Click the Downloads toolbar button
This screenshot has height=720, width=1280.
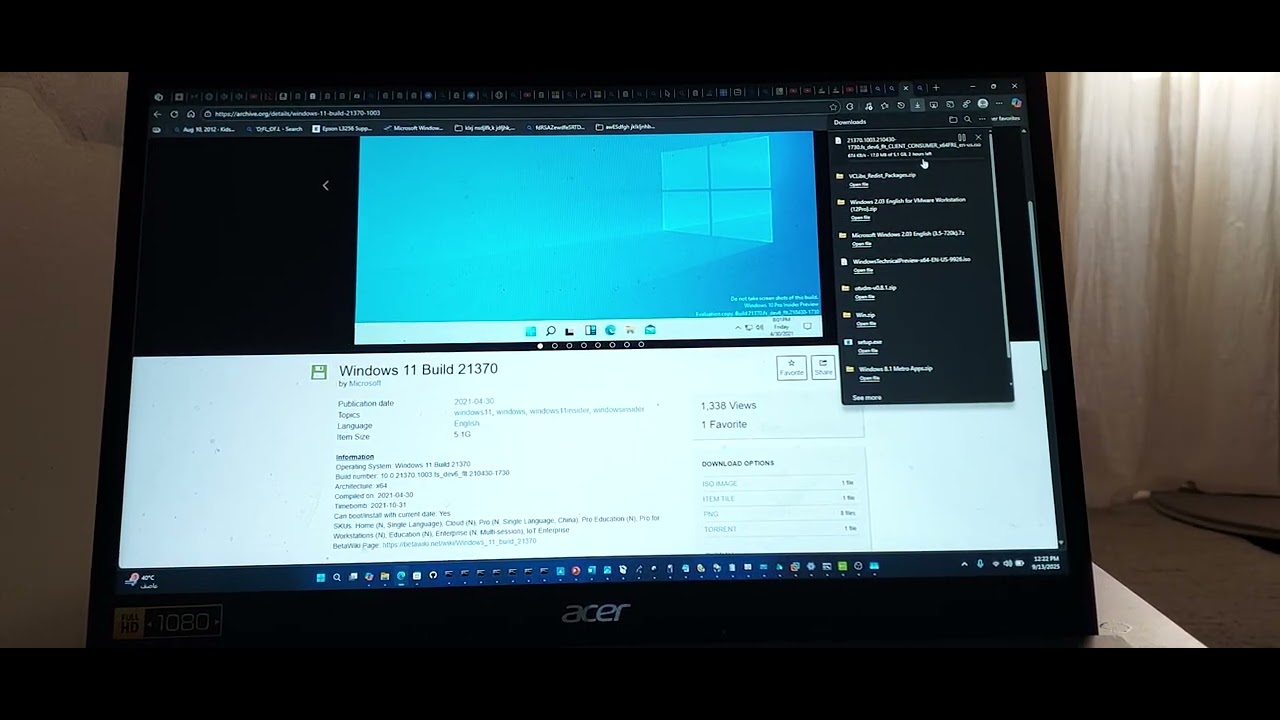(x=917, y=105)
